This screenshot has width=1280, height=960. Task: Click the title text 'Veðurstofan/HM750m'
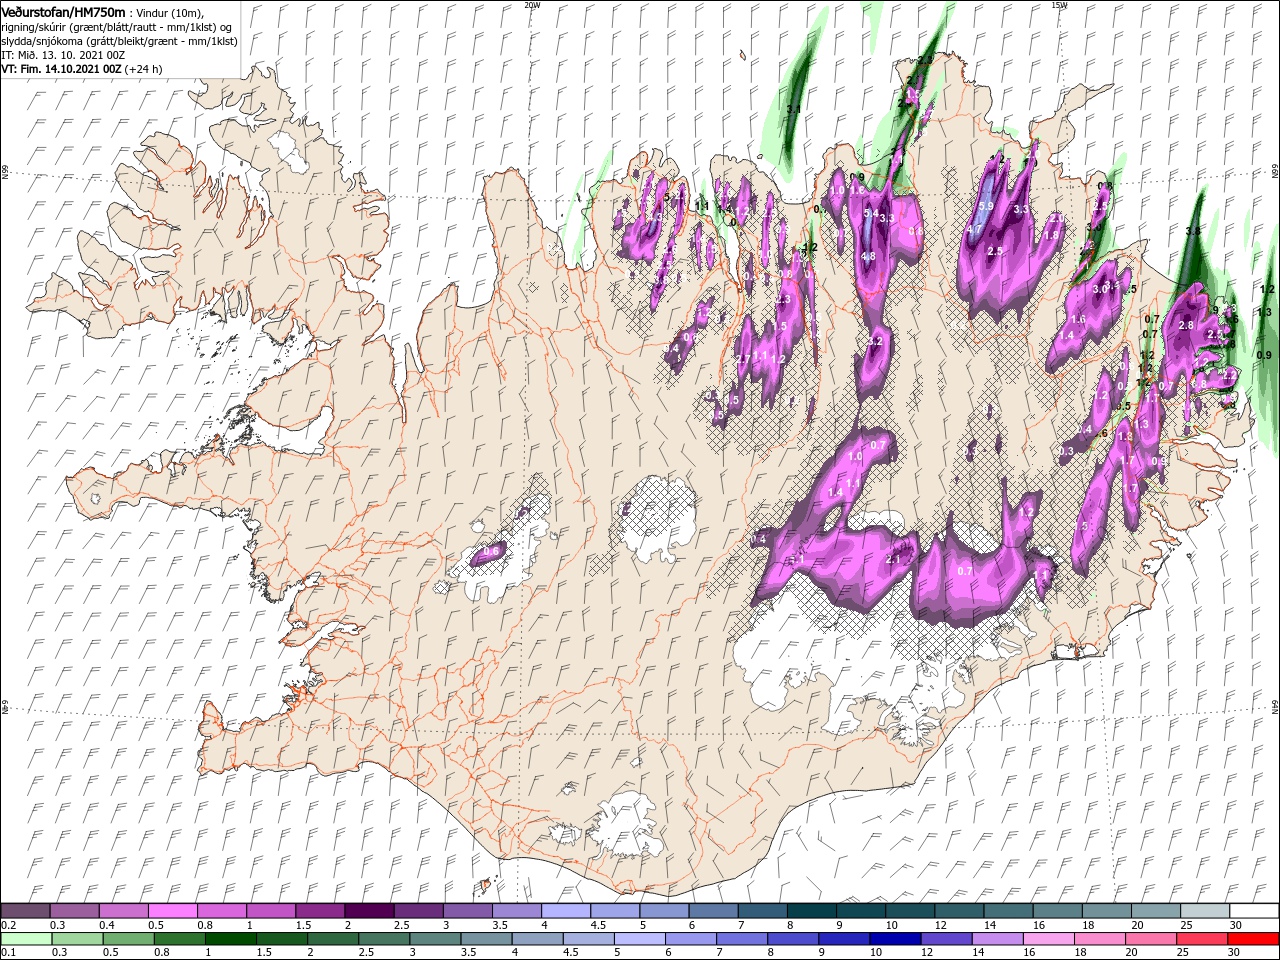click(63, 11)
